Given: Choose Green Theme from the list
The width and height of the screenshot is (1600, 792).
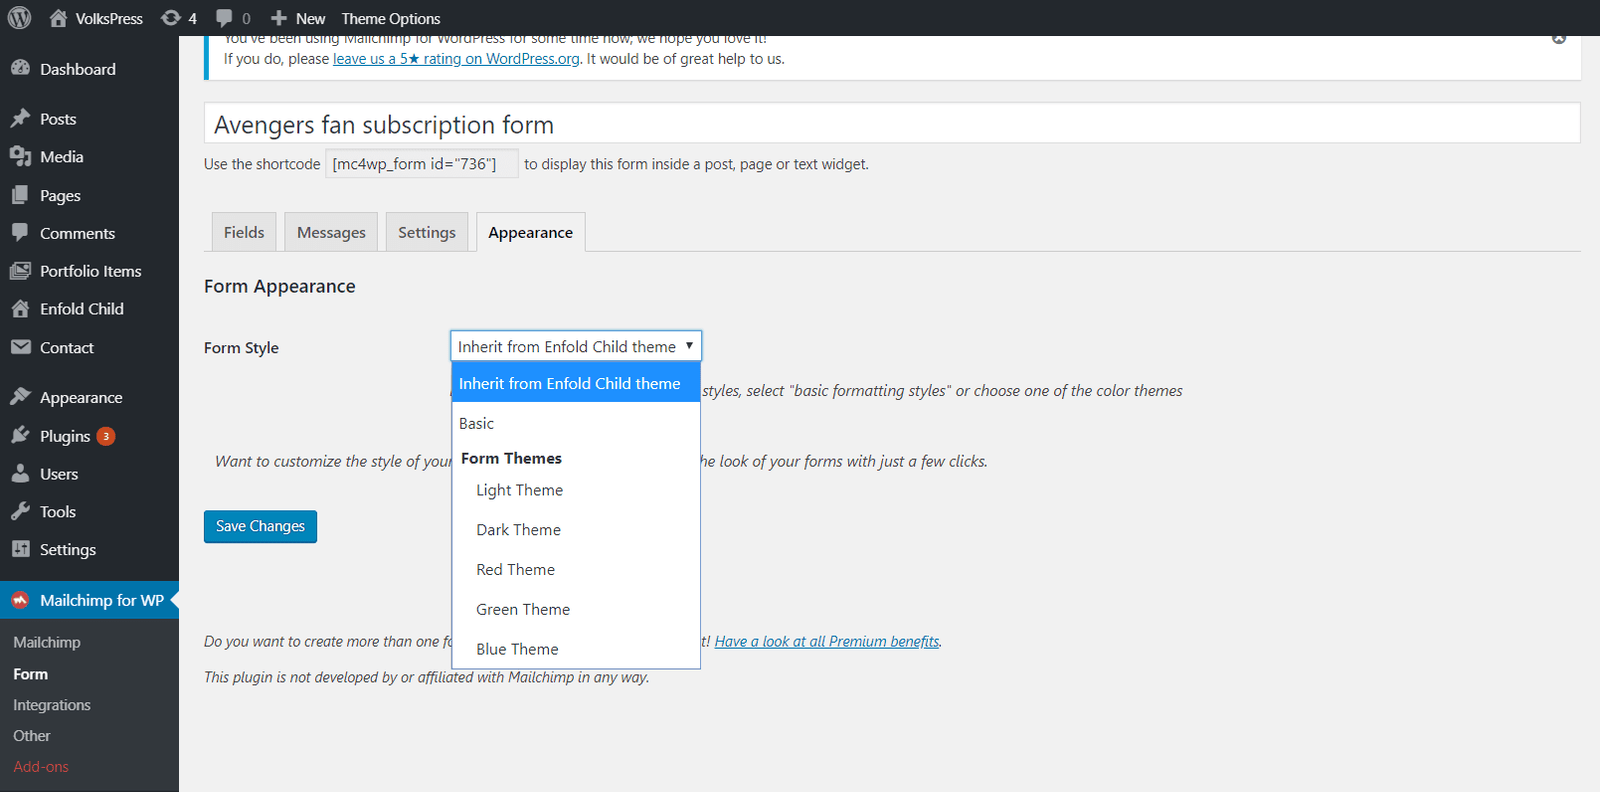Looking at the screenshot, I should 576,609.
